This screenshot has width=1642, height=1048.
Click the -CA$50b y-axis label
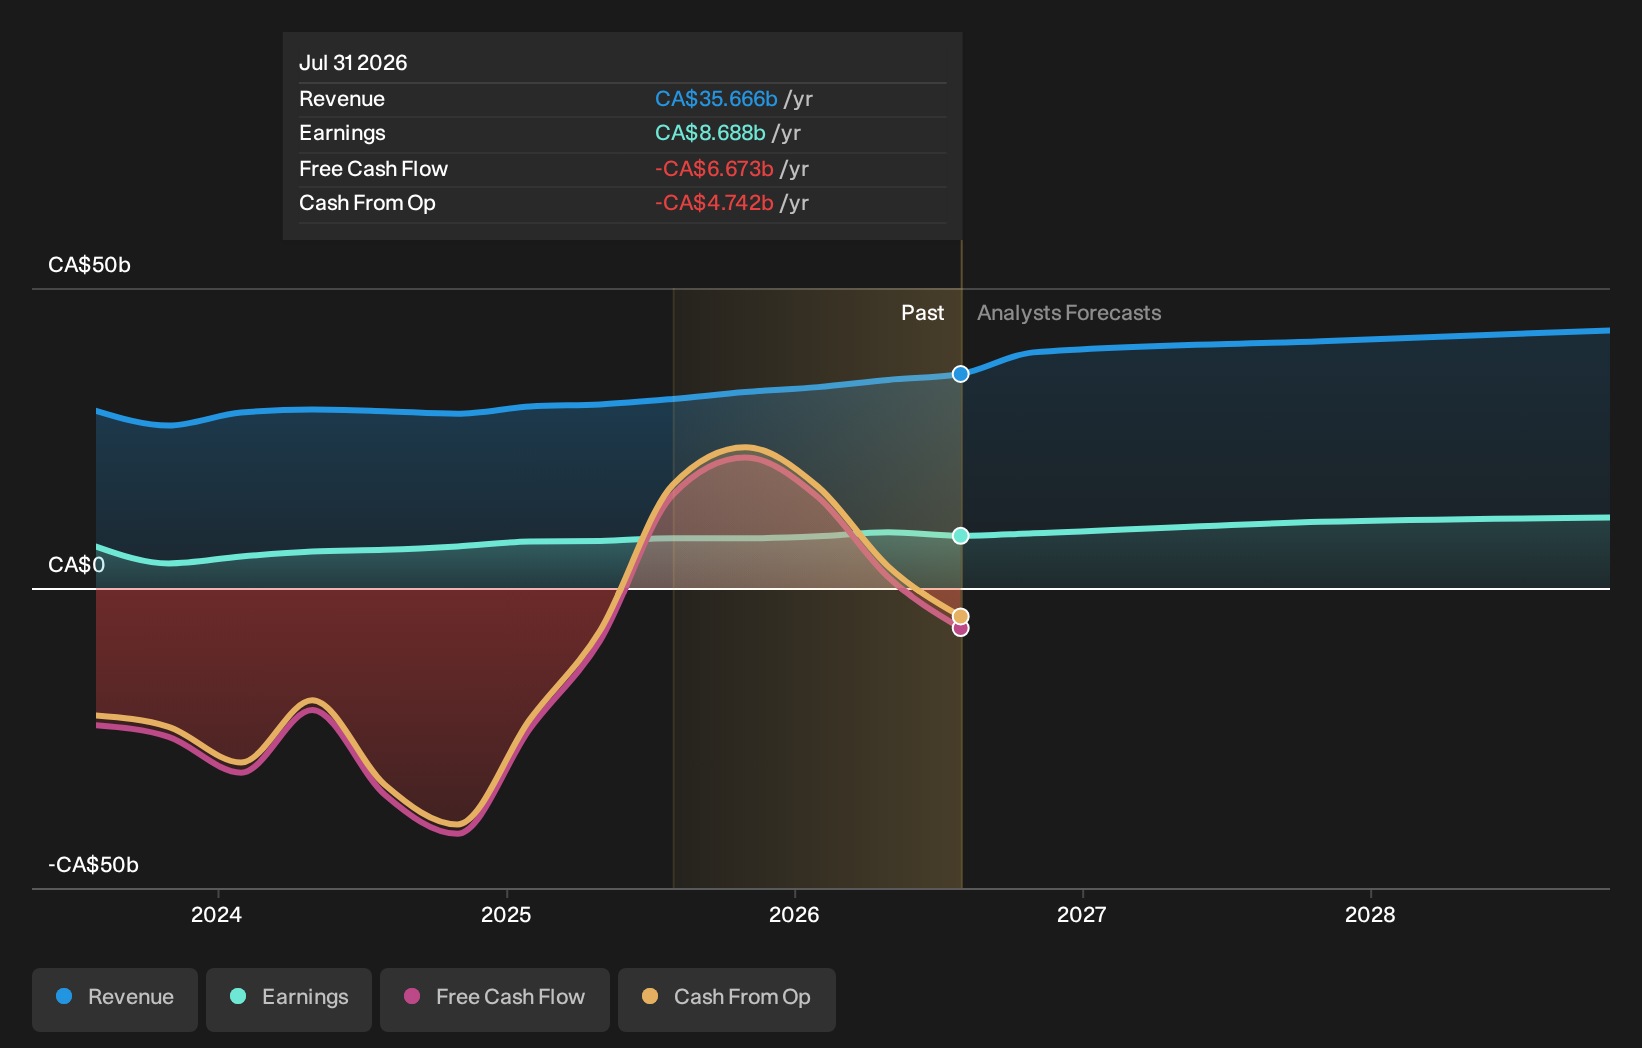pos(93,865)
